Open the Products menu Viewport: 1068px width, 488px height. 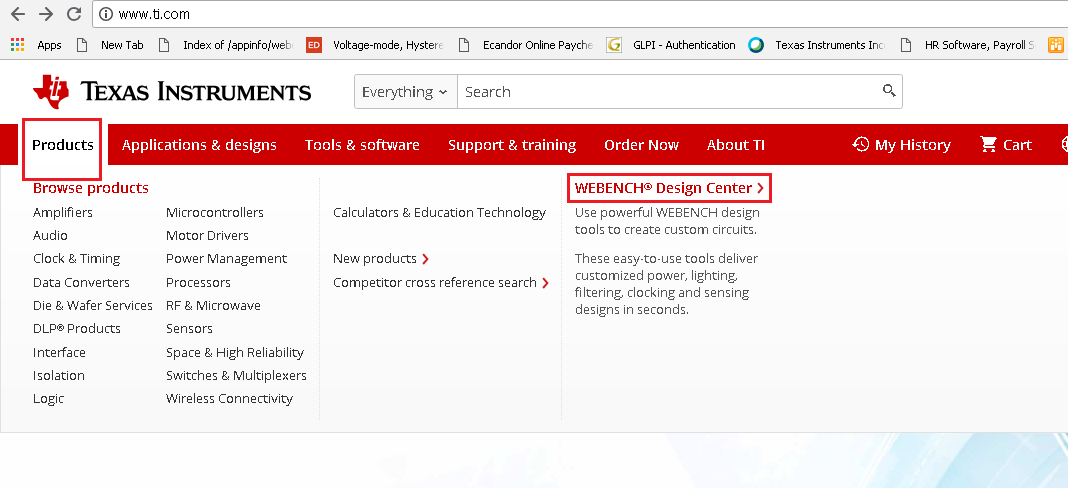click(x=63, y=144)
